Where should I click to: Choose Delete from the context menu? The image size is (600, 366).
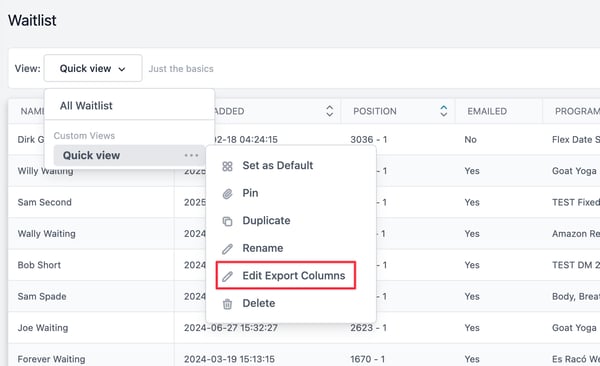pos(259,303)
